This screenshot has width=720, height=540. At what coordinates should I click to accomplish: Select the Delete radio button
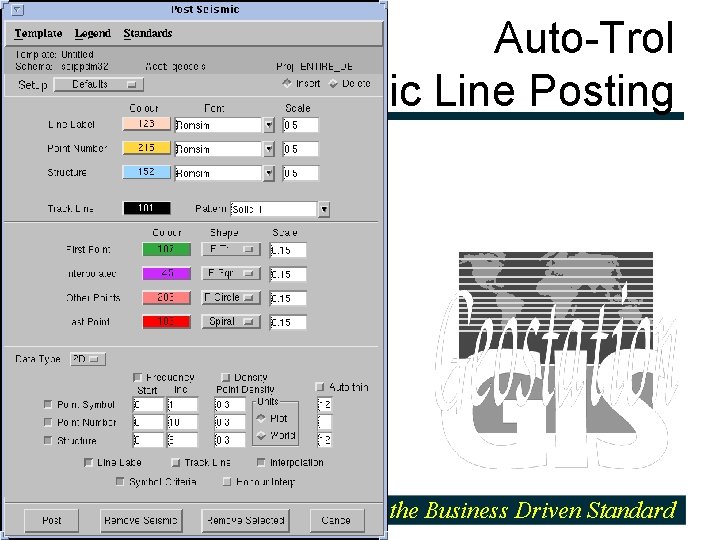(x=333, y=84)
